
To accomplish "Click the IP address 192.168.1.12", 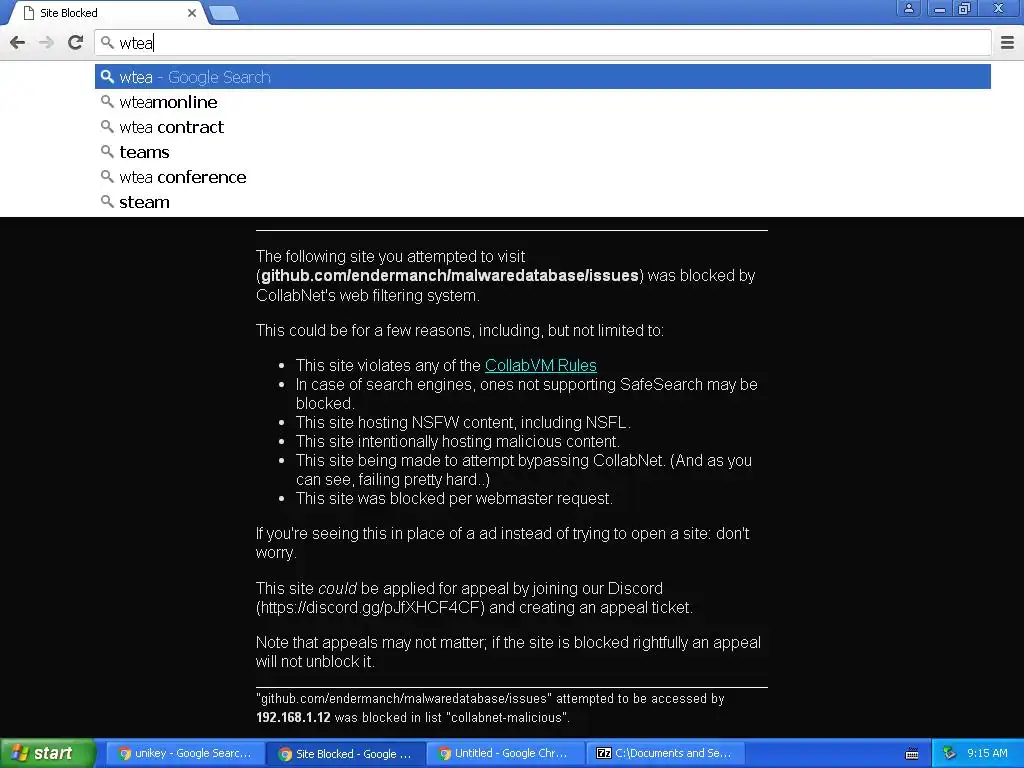I will pyautogui.click(x=293, y=717).
